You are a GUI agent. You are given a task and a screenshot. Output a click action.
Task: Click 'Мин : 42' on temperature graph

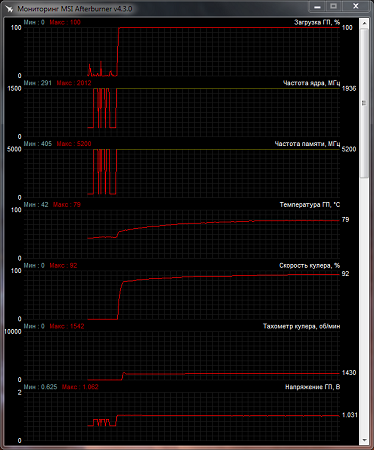click(x=36, y=205)
